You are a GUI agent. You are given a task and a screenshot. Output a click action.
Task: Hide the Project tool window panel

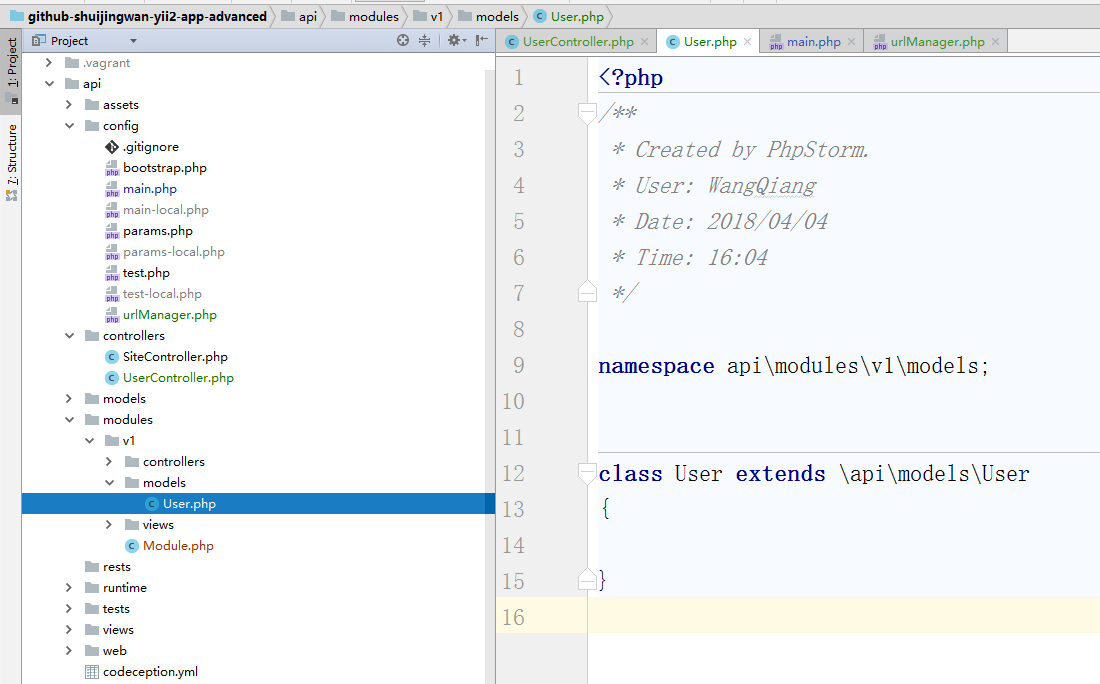(482, 41)
